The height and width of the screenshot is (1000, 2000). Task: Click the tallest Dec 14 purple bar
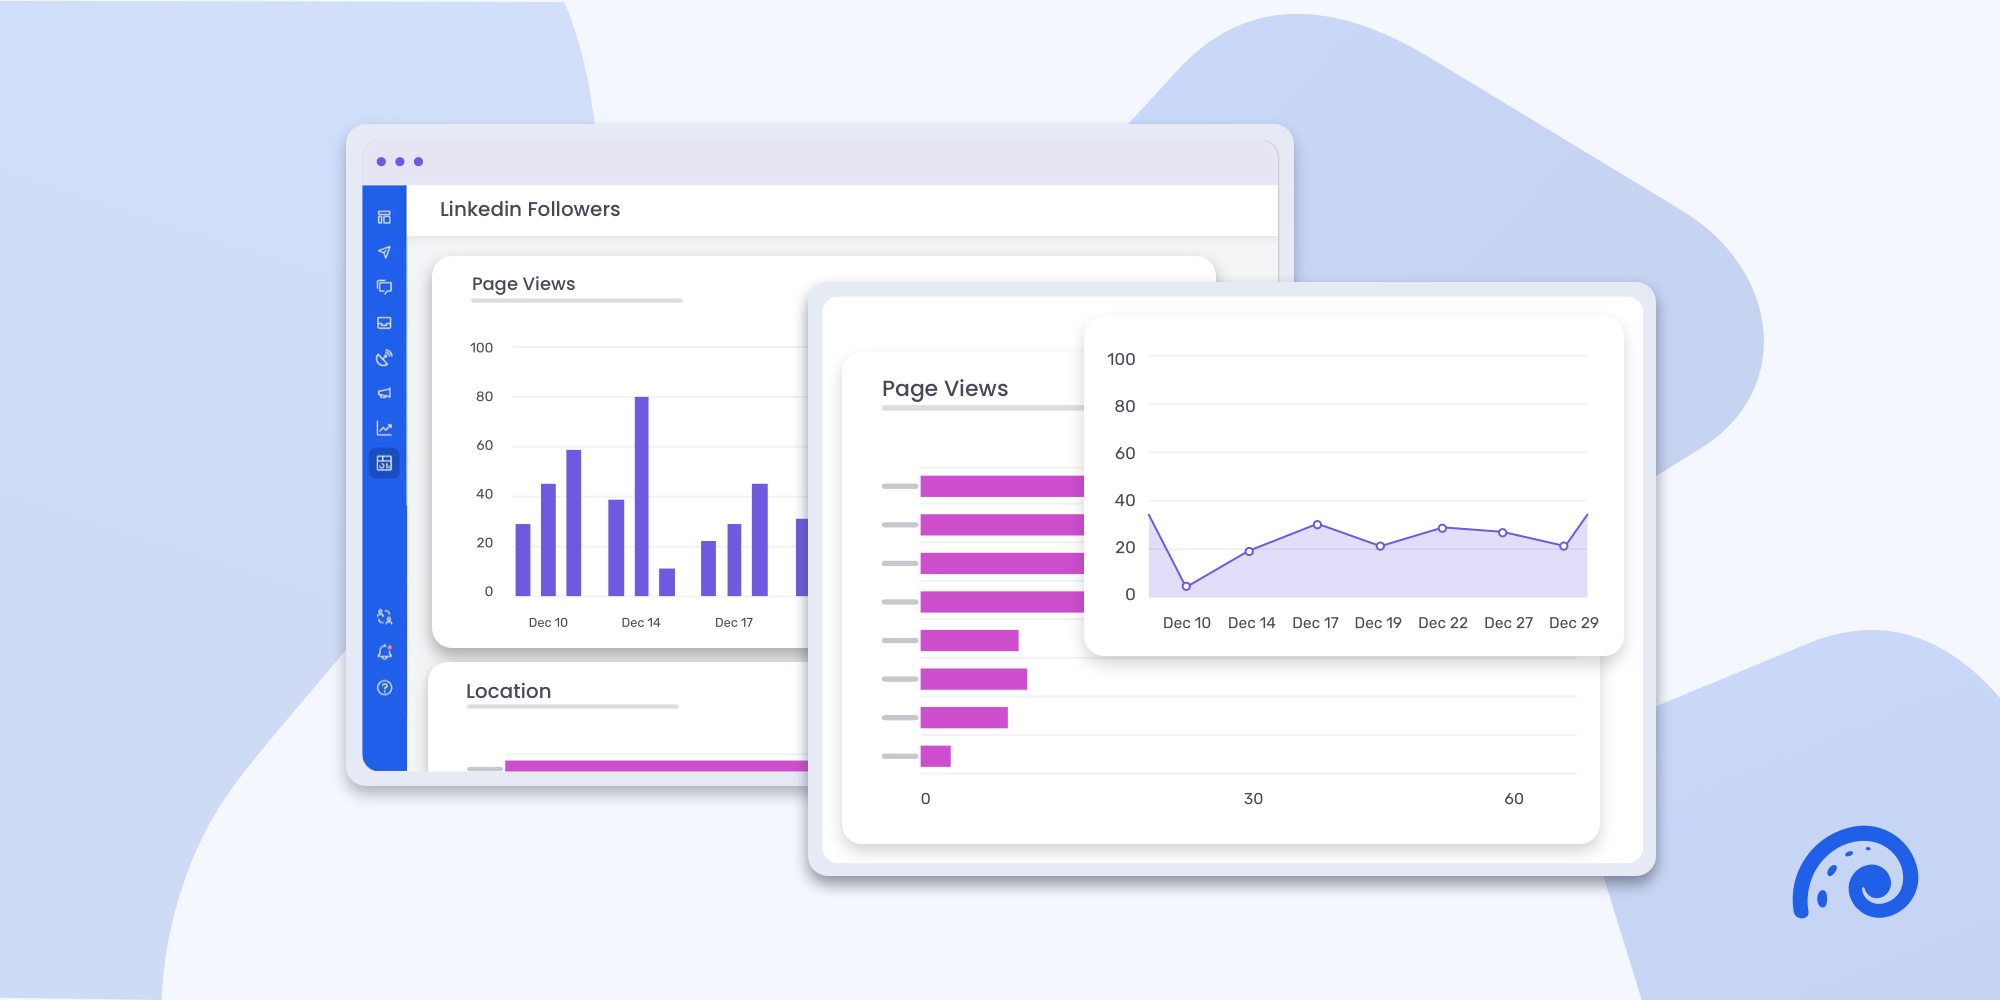pos(643,490)
